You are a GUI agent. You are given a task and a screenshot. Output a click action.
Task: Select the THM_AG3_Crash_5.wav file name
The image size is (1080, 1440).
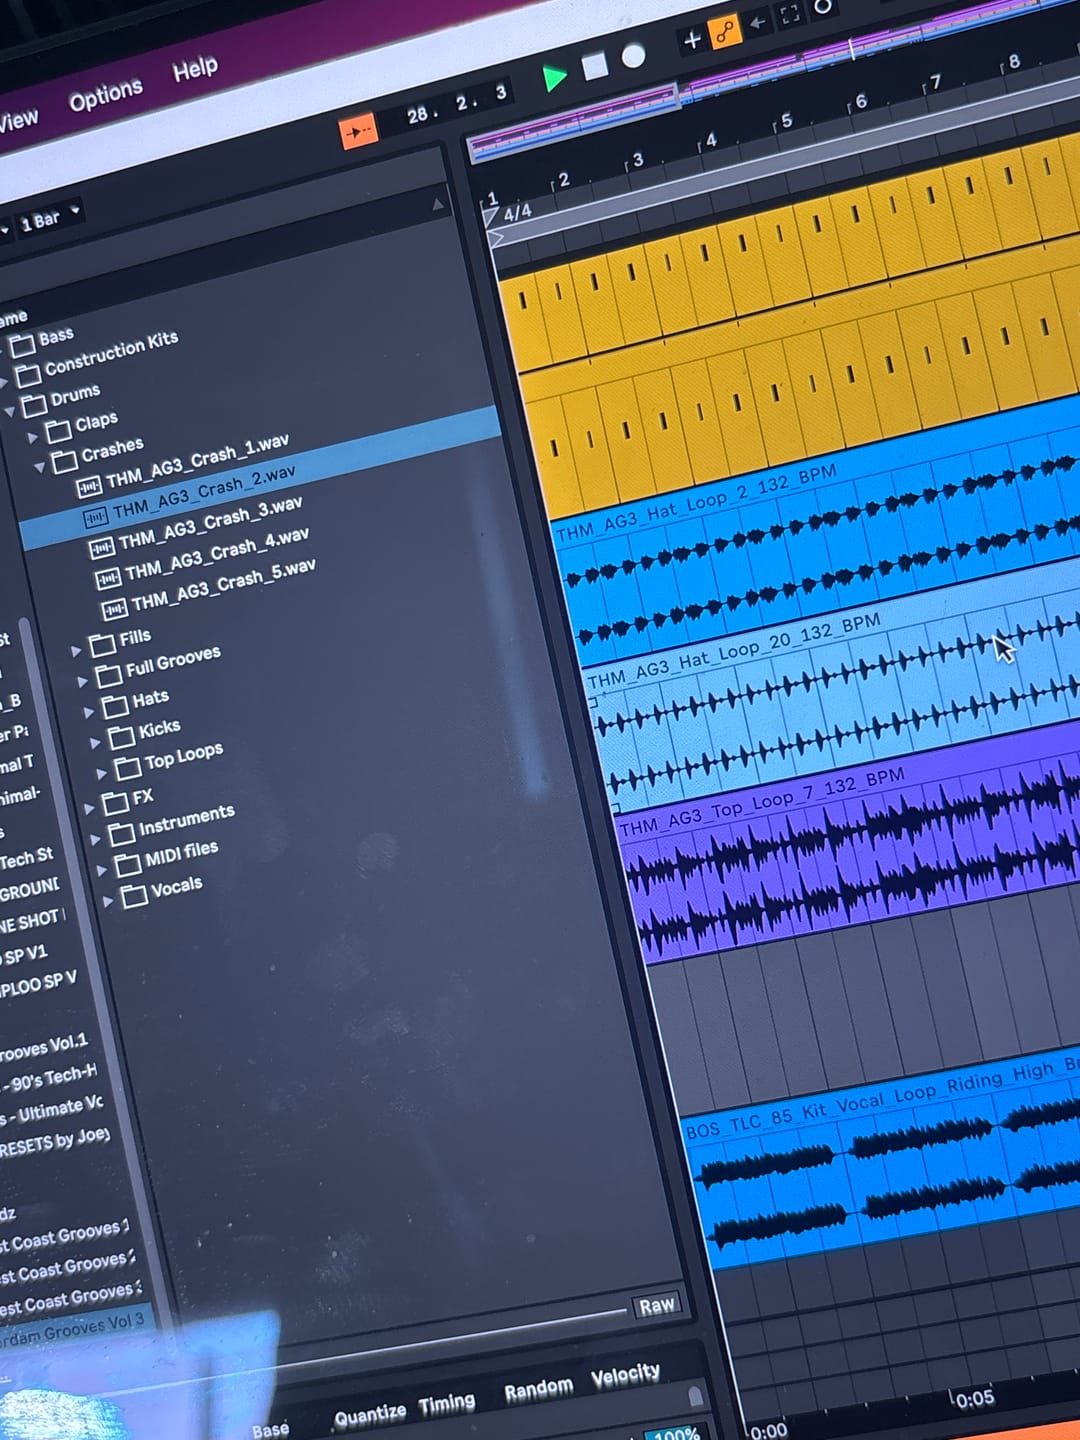tap(223, 585)
